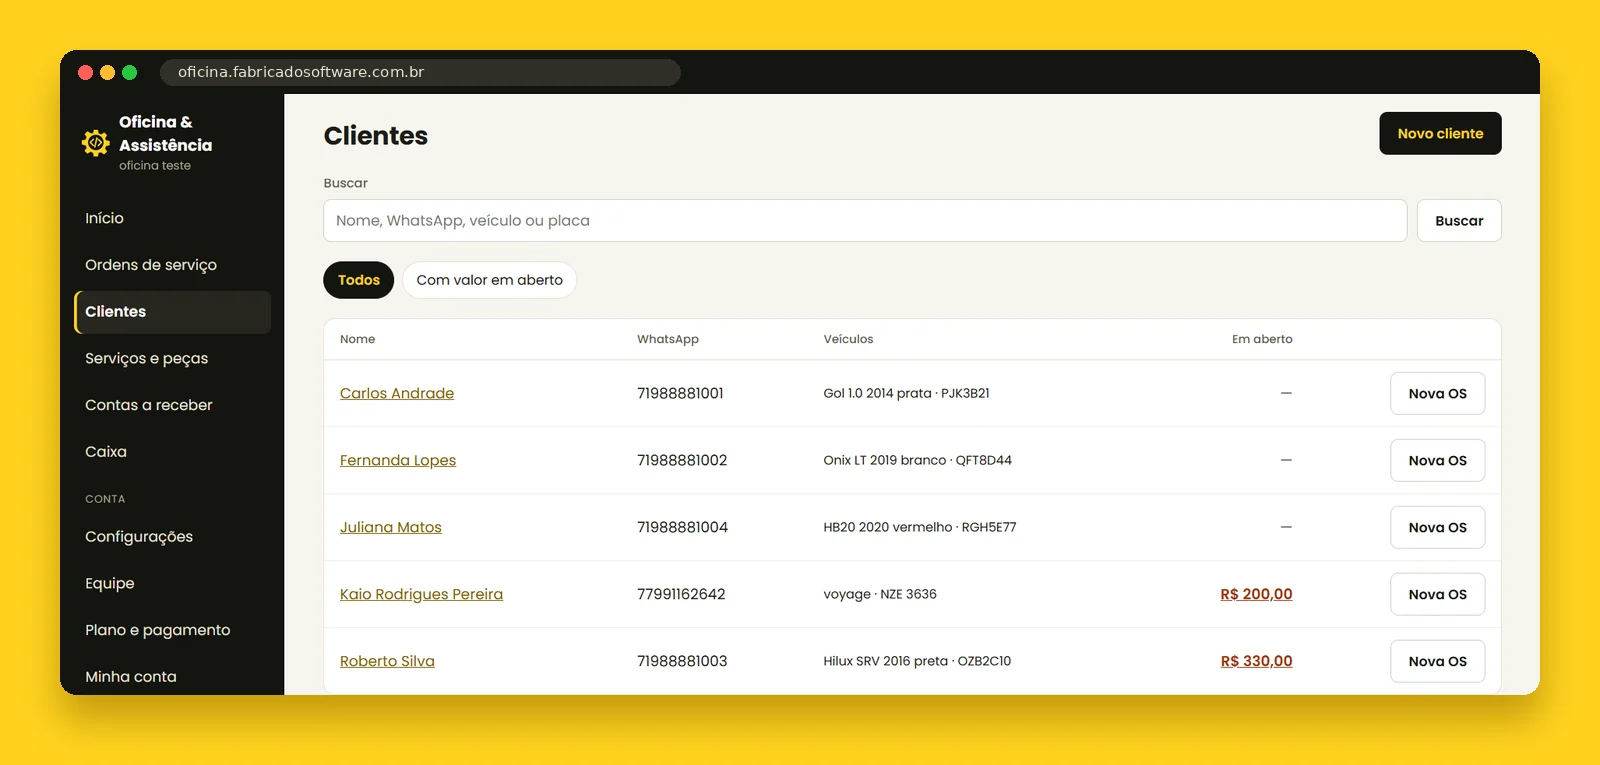
Task: Click vehicle text HB20 2020 vermelho
Action: (887, 527)
